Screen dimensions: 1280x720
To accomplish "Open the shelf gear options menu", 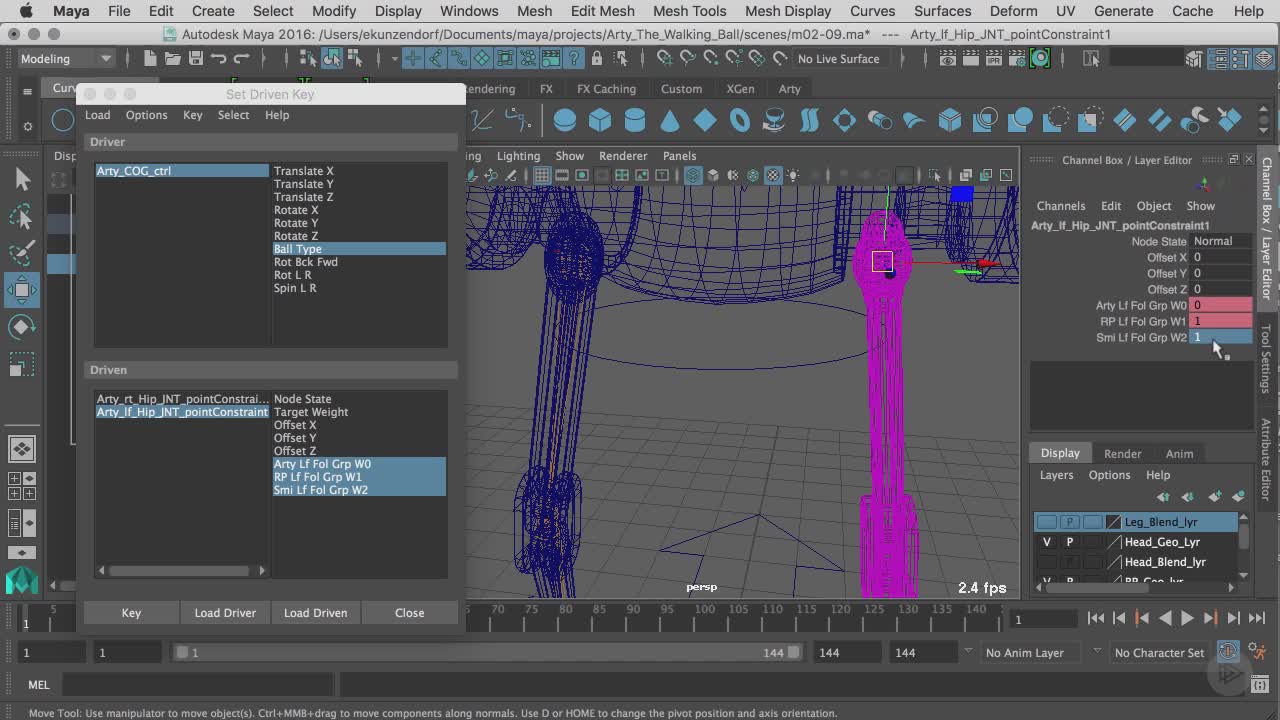I will (x=28, y=126).
